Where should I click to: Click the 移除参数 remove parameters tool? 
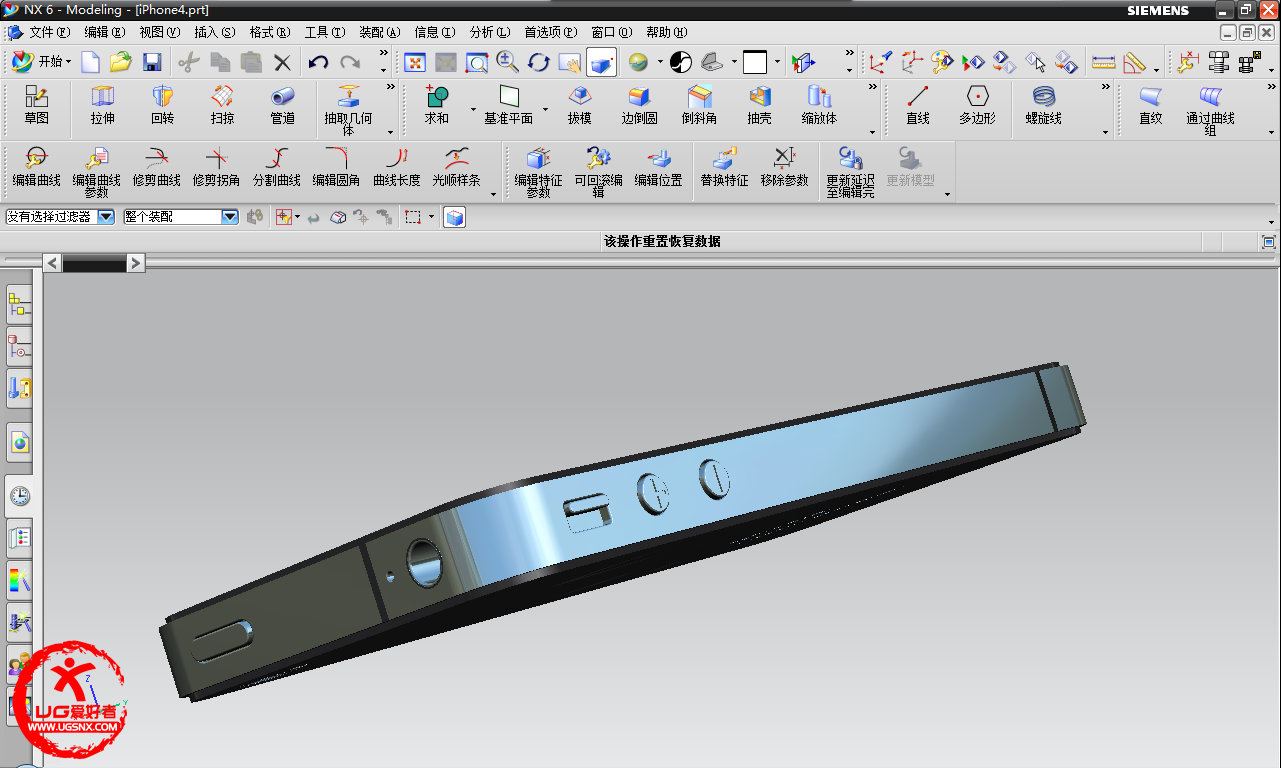(785, 168)
